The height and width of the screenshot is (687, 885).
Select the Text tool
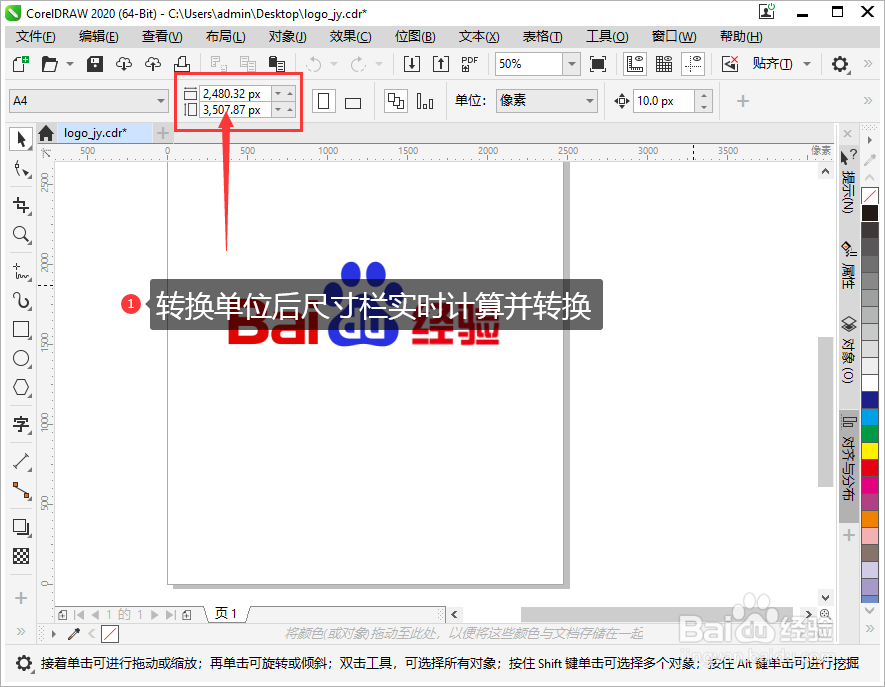point(21,423)
